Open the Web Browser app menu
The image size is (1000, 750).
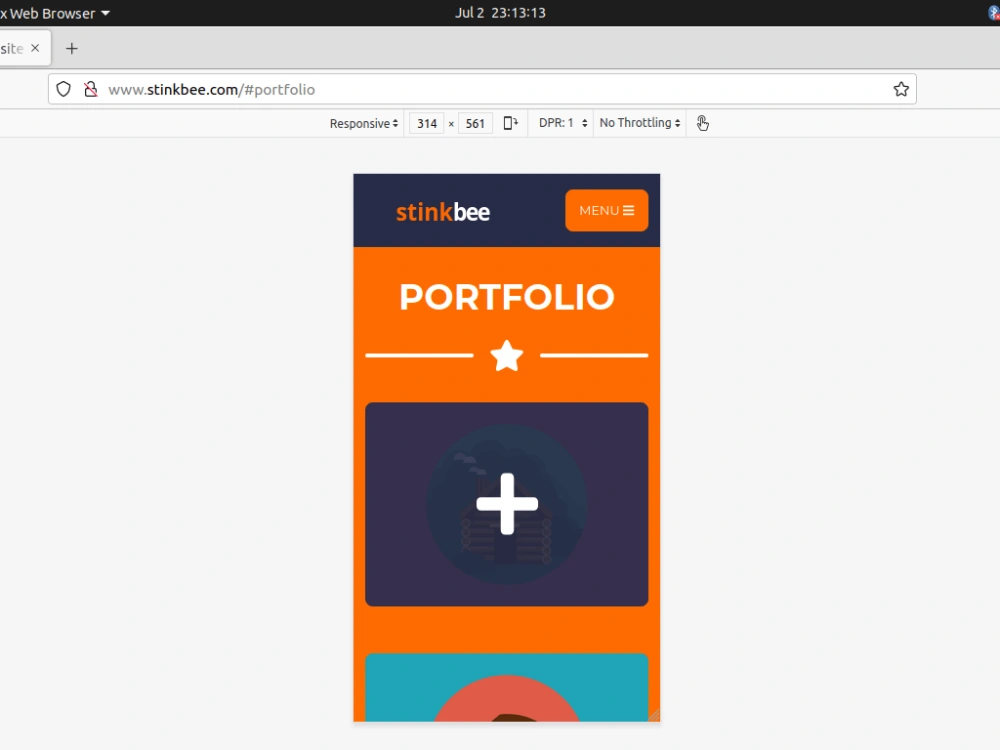pos(55,13)
